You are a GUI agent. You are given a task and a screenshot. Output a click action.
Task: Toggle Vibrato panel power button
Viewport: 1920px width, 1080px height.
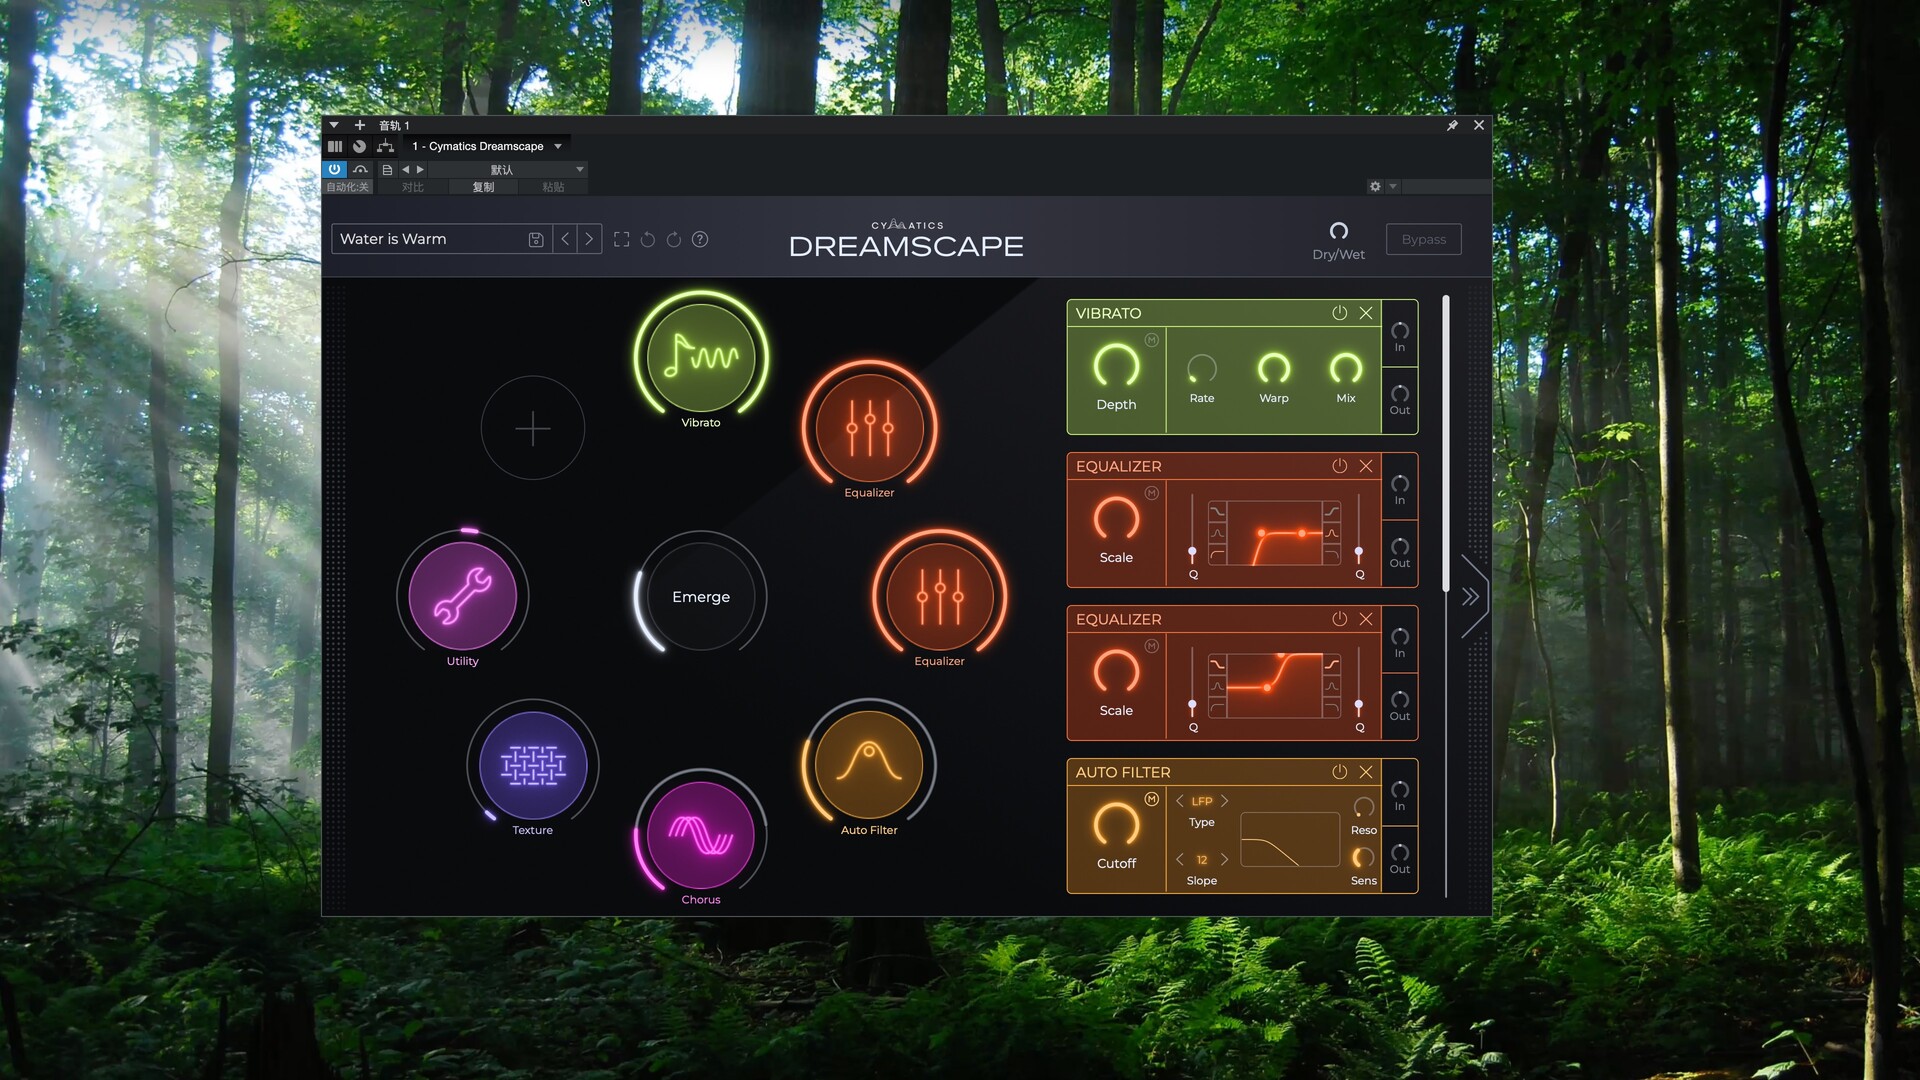pos(1339,313)
